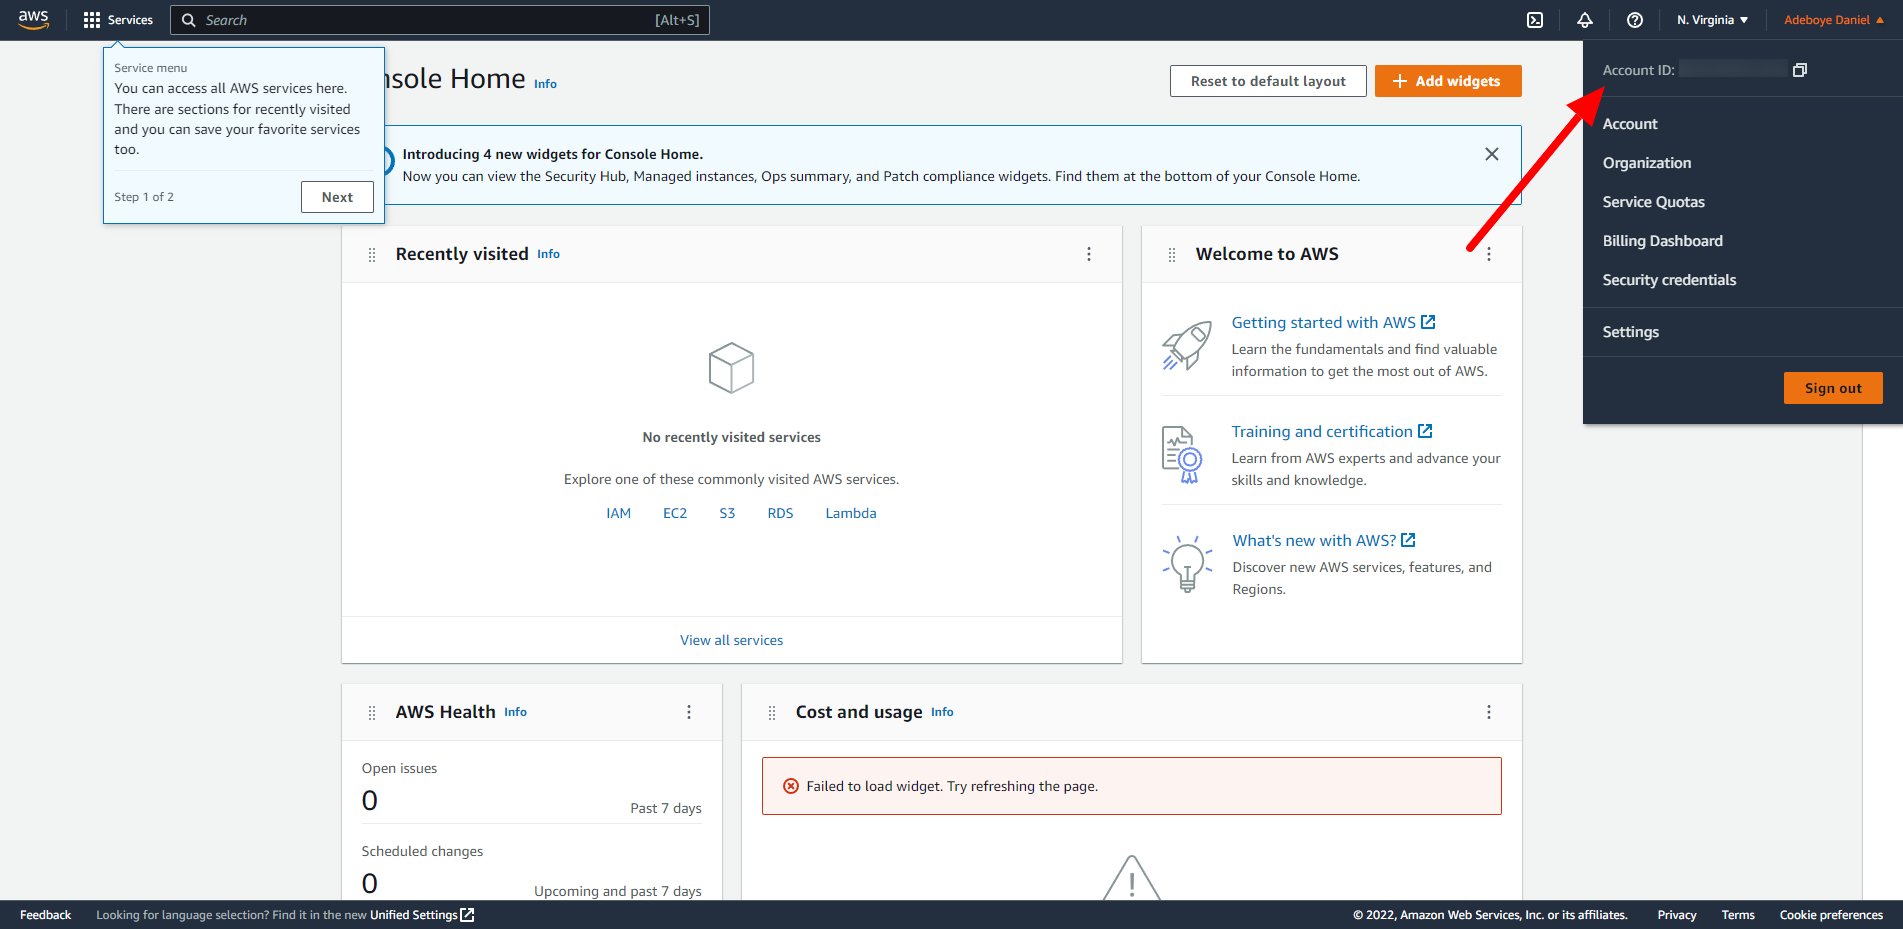The width and height of the screenshot is (1903, 929).
Task: Click Info next to Console Home
Action: coord(545,84)
